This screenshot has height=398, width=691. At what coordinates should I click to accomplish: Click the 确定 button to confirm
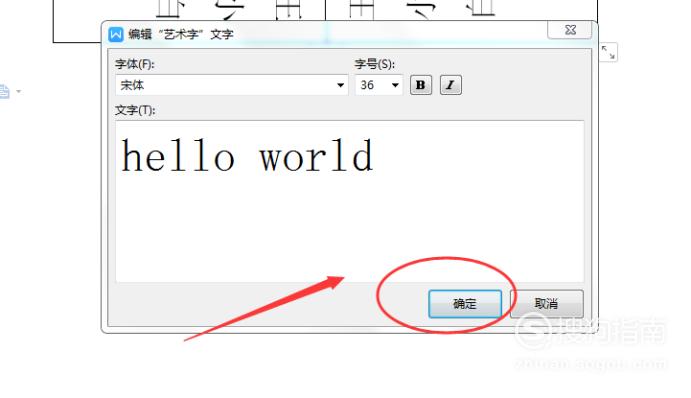[465, 304]
